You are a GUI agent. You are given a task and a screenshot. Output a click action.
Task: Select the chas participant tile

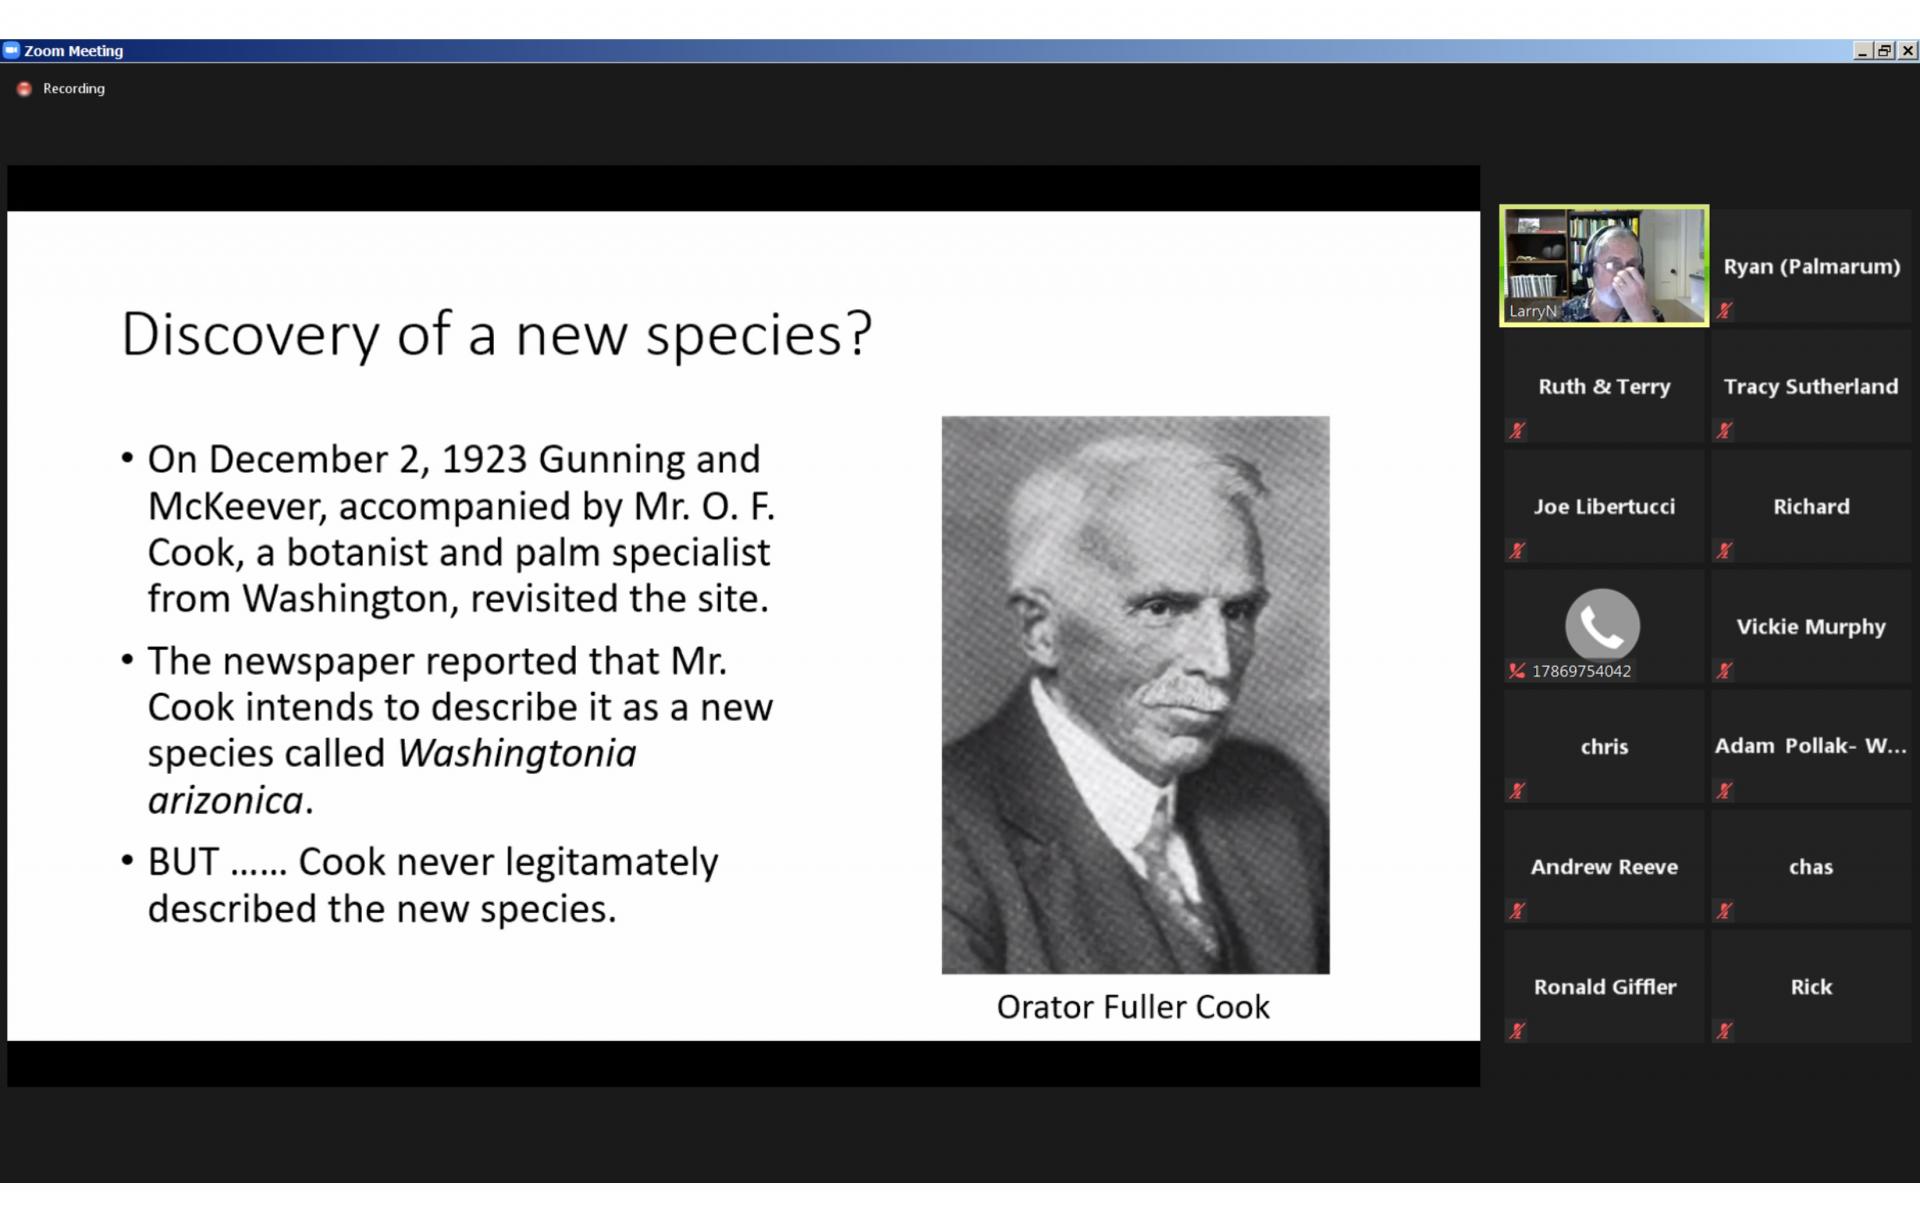pyautogui.click(x=1810, y=866)
